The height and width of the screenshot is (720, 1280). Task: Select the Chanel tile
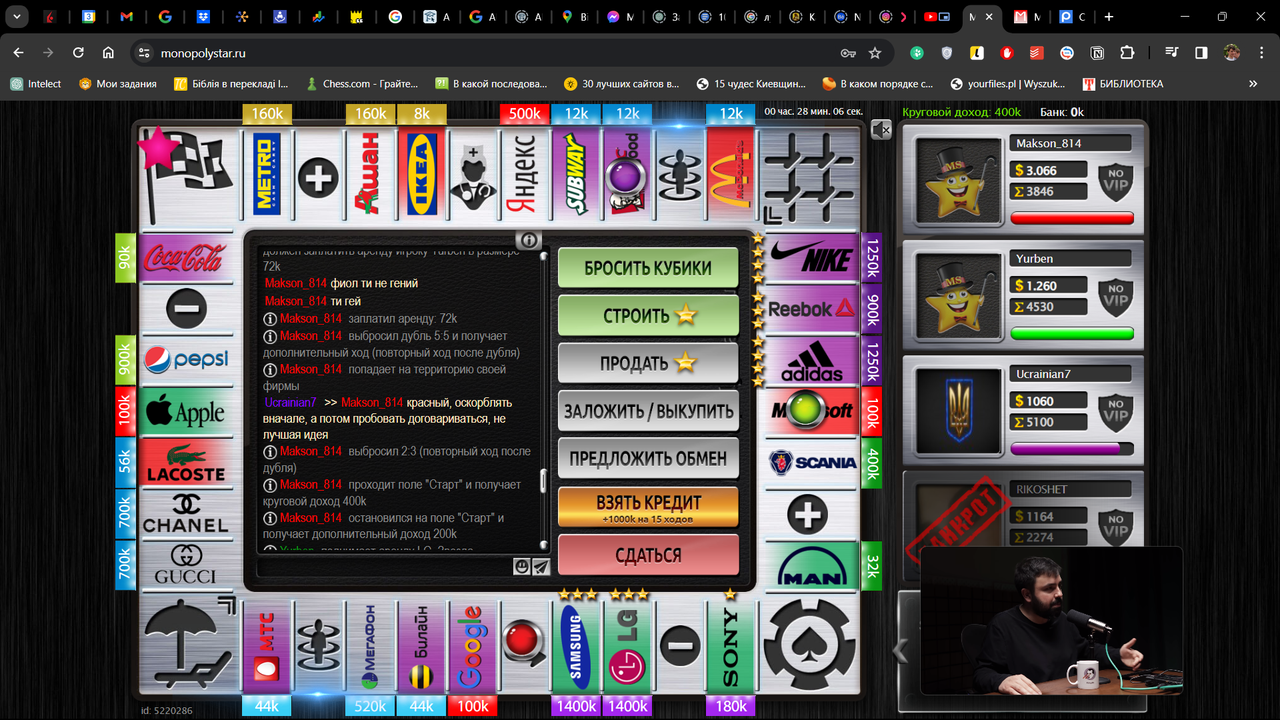point(185,514)
